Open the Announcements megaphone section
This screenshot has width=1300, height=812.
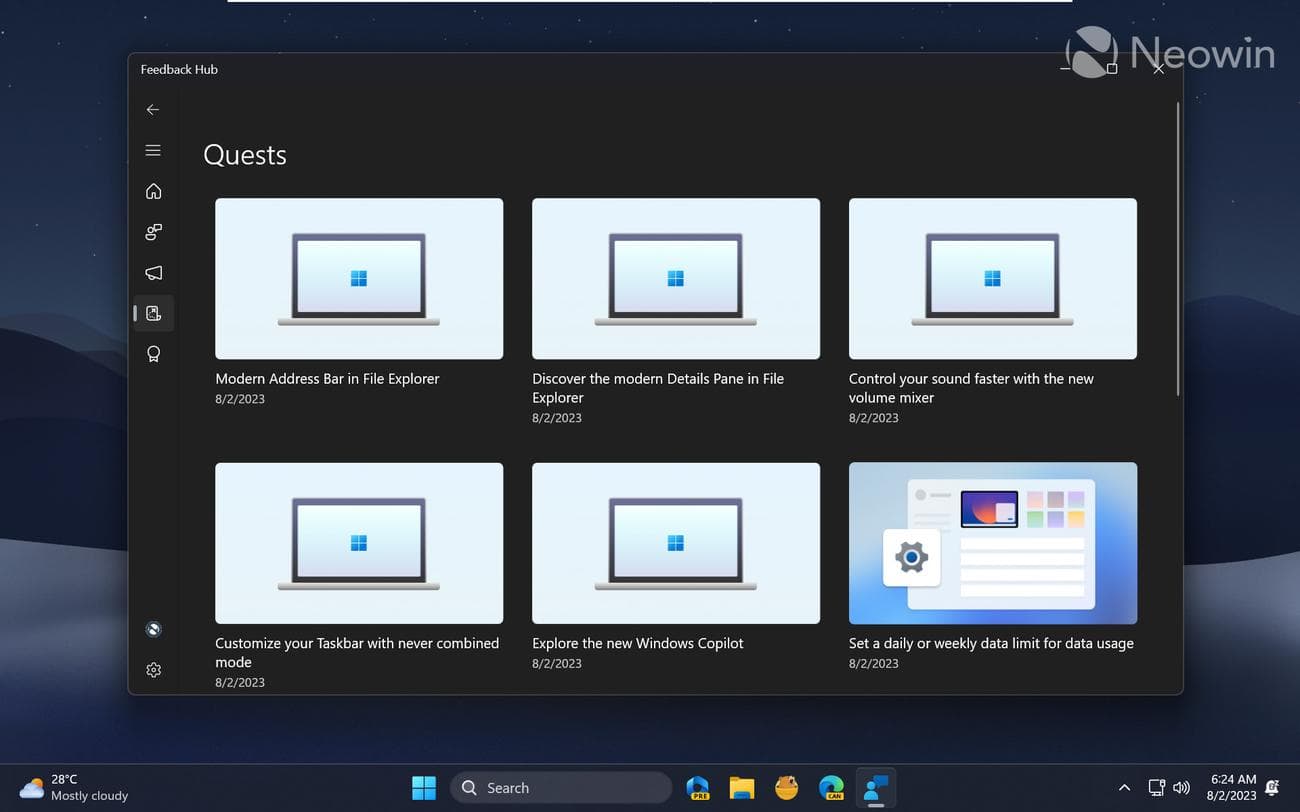153,272
